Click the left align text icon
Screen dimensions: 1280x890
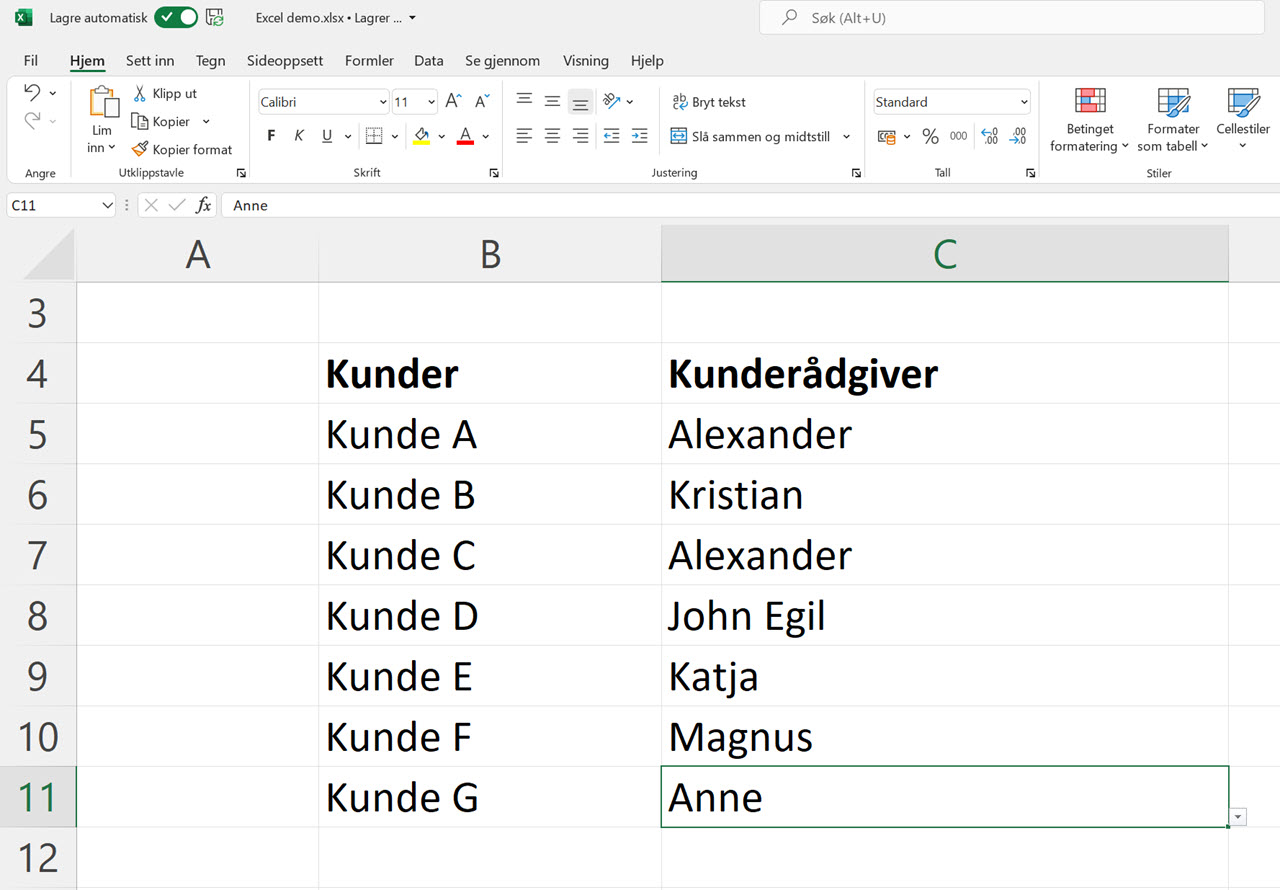(x=523, y=136)
